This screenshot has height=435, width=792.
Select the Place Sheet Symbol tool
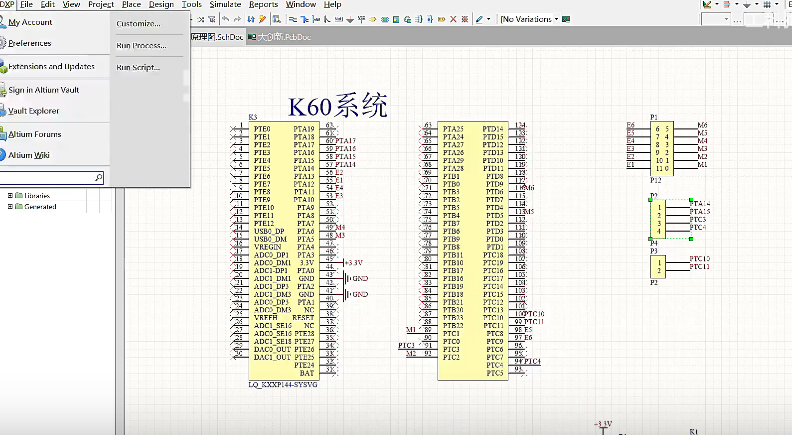pos(385,19)
